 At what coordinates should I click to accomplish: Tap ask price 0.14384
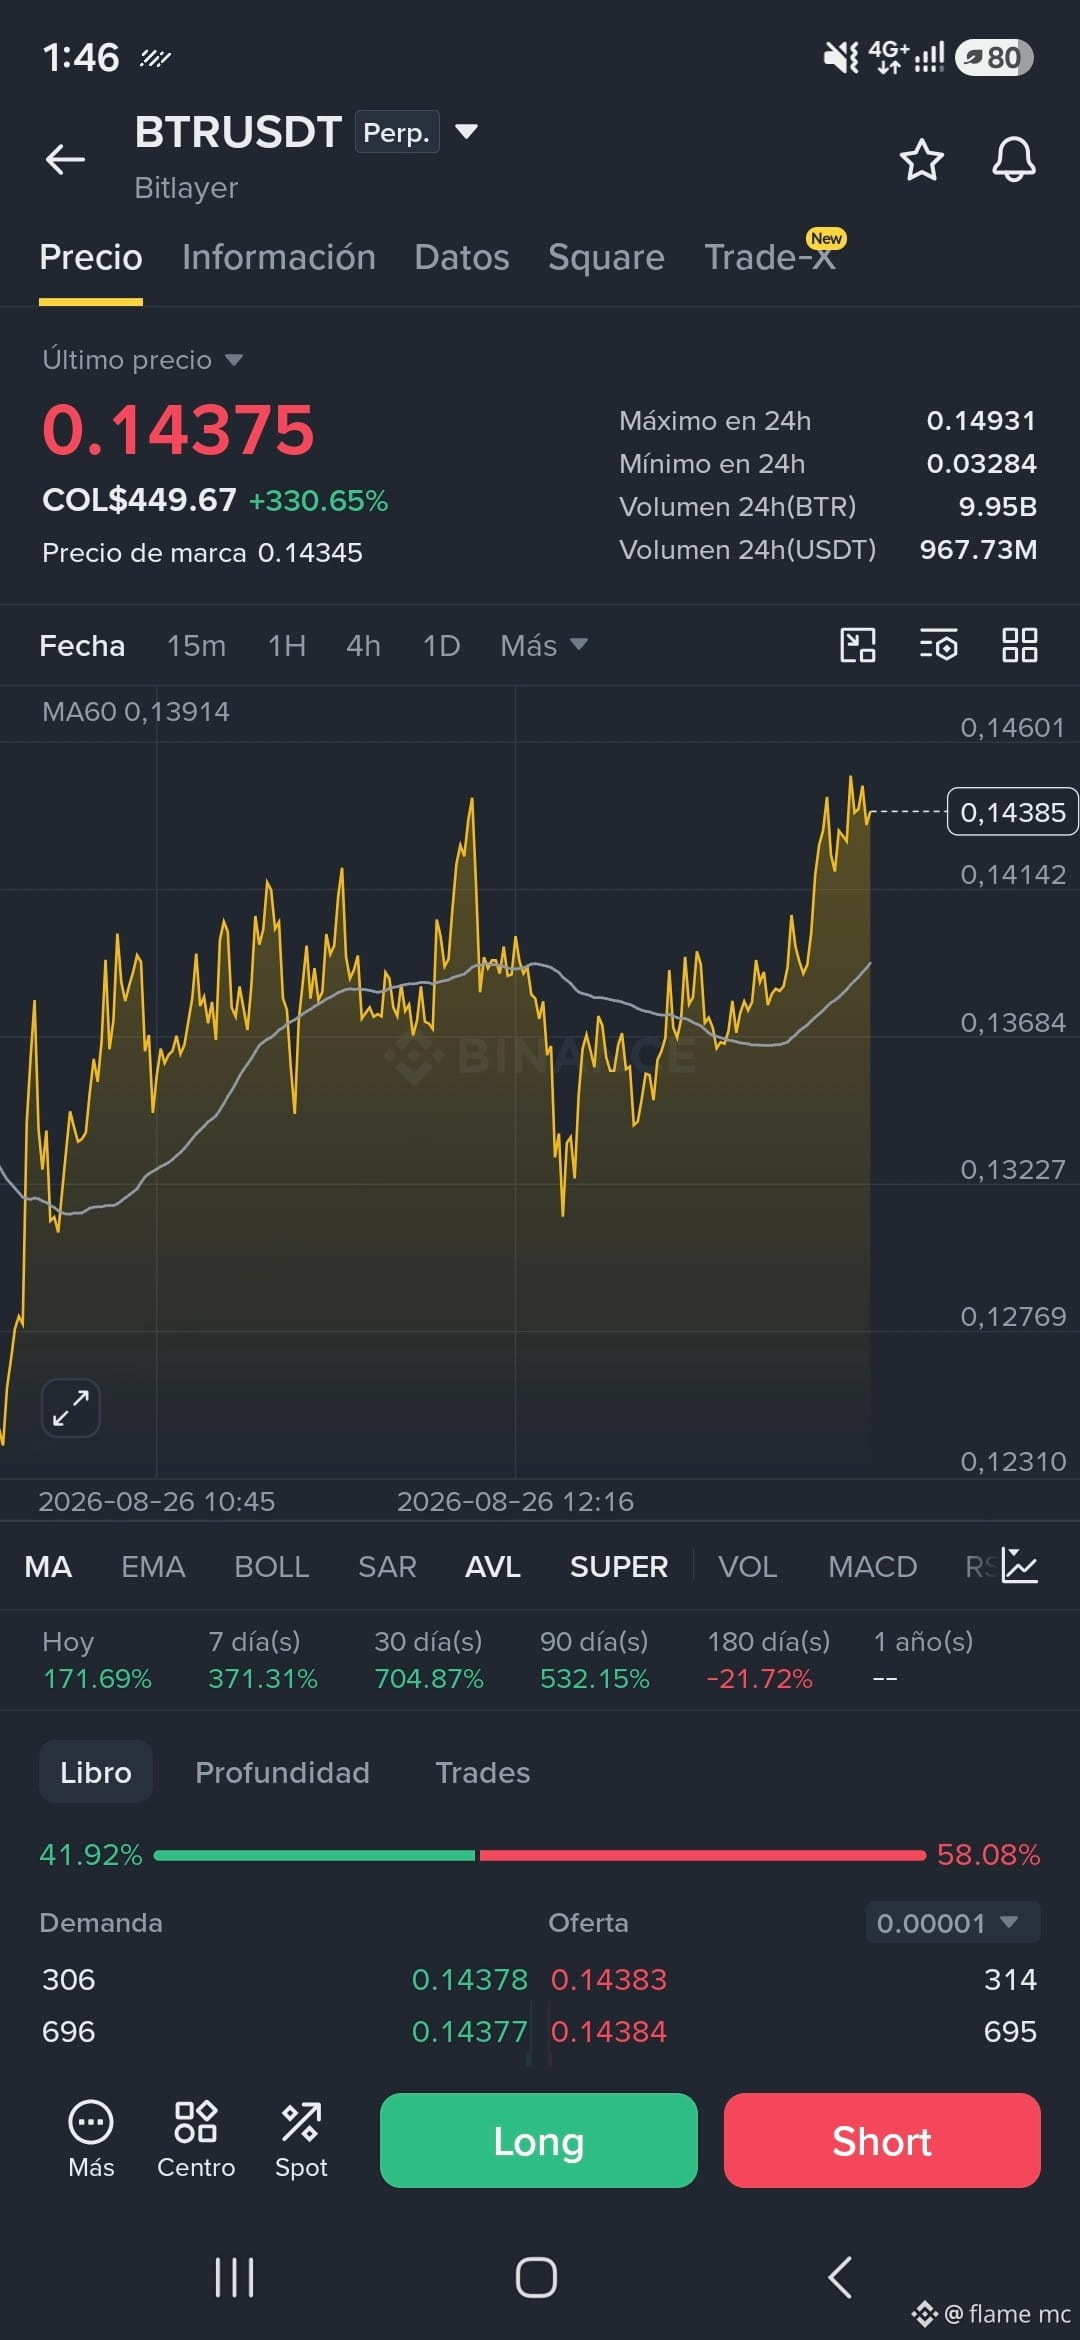pyautogui.click(x=609, y=2031)
